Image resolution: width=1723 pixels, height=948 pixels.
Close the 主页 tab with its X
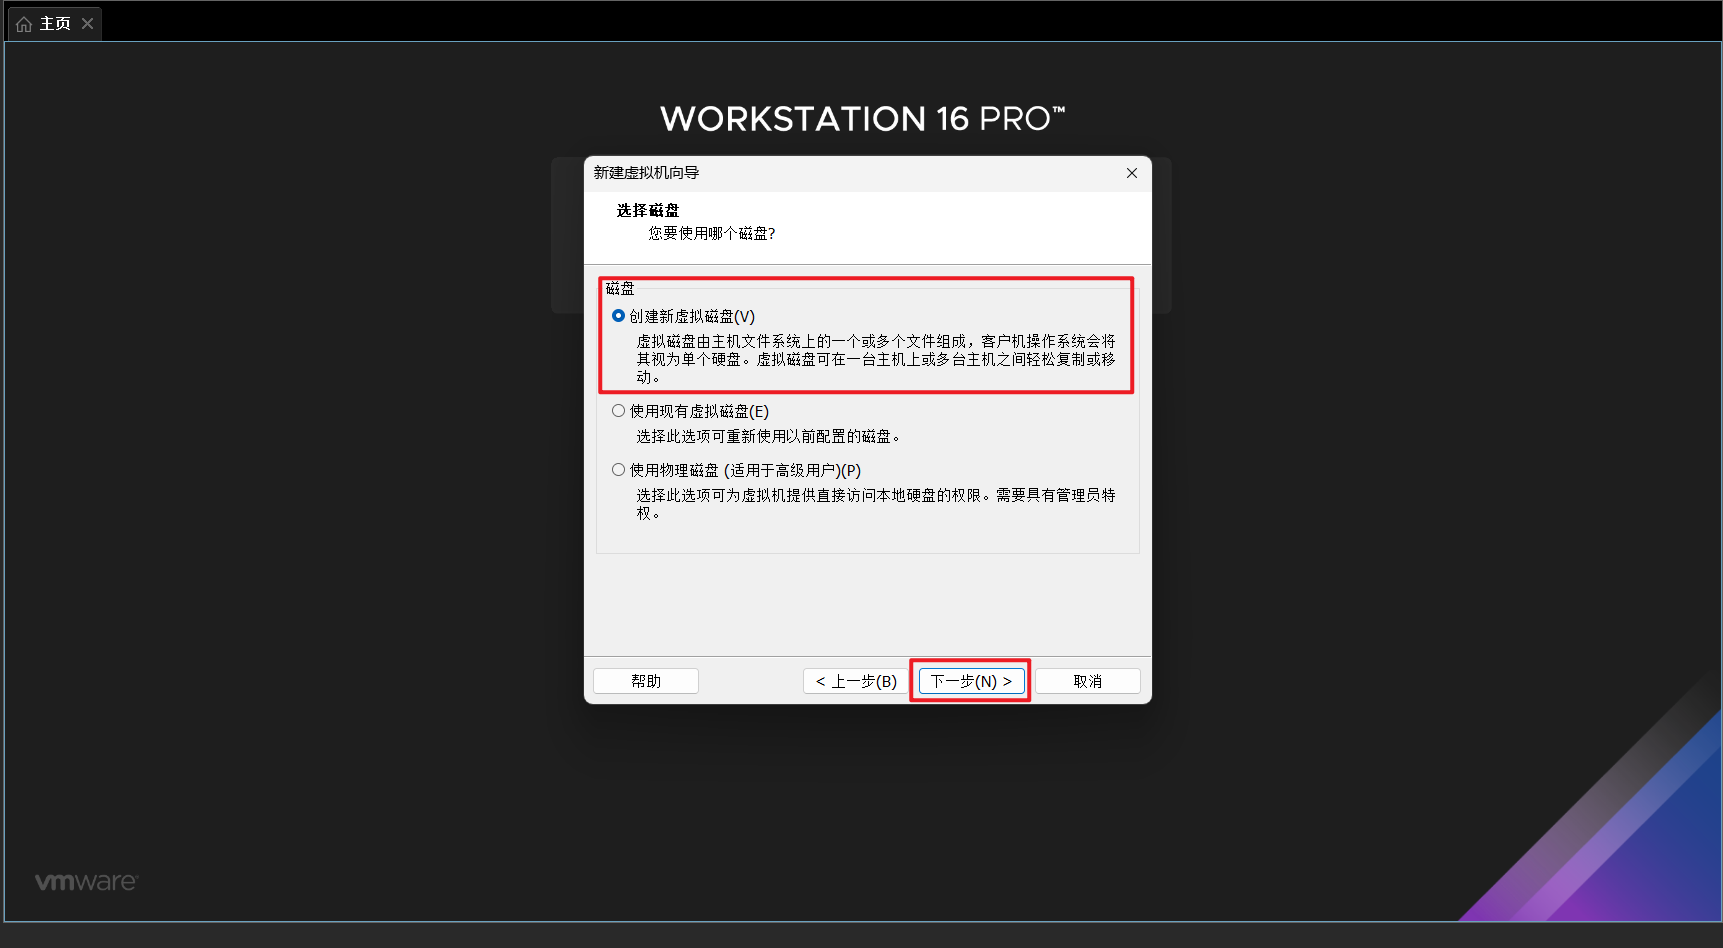[88, 24]
